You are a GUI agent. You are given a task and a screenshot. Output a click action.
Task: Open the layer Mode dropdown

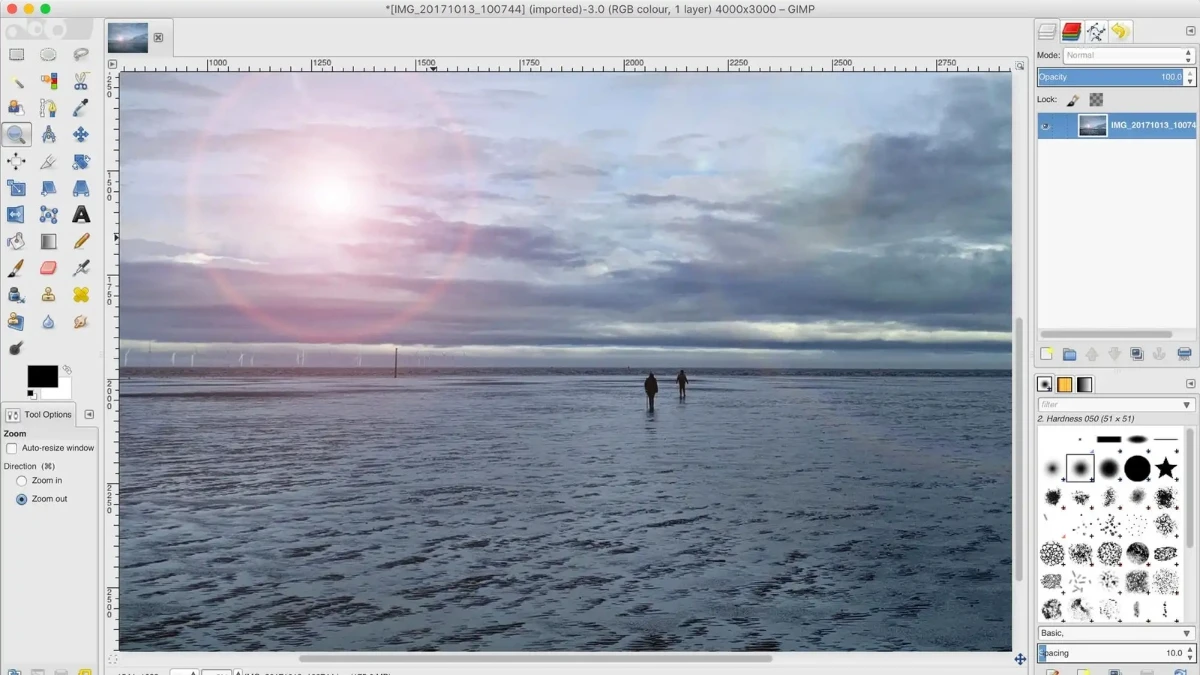coord(1129,55)
